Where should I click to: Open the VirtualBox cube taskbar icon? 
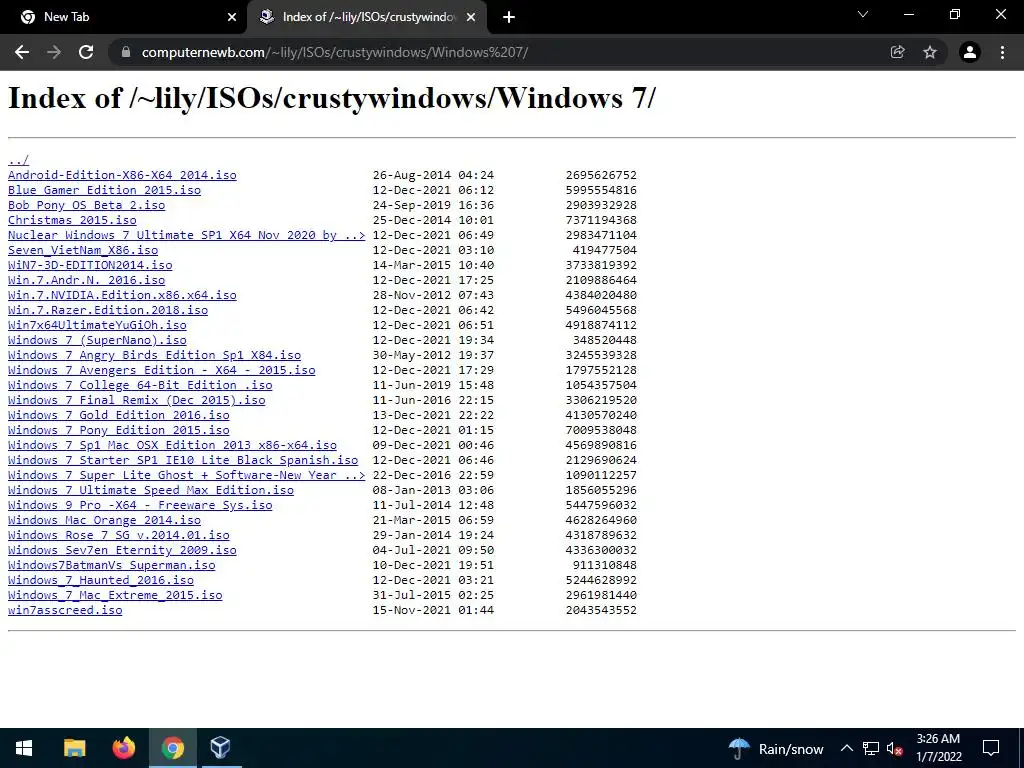221,748
